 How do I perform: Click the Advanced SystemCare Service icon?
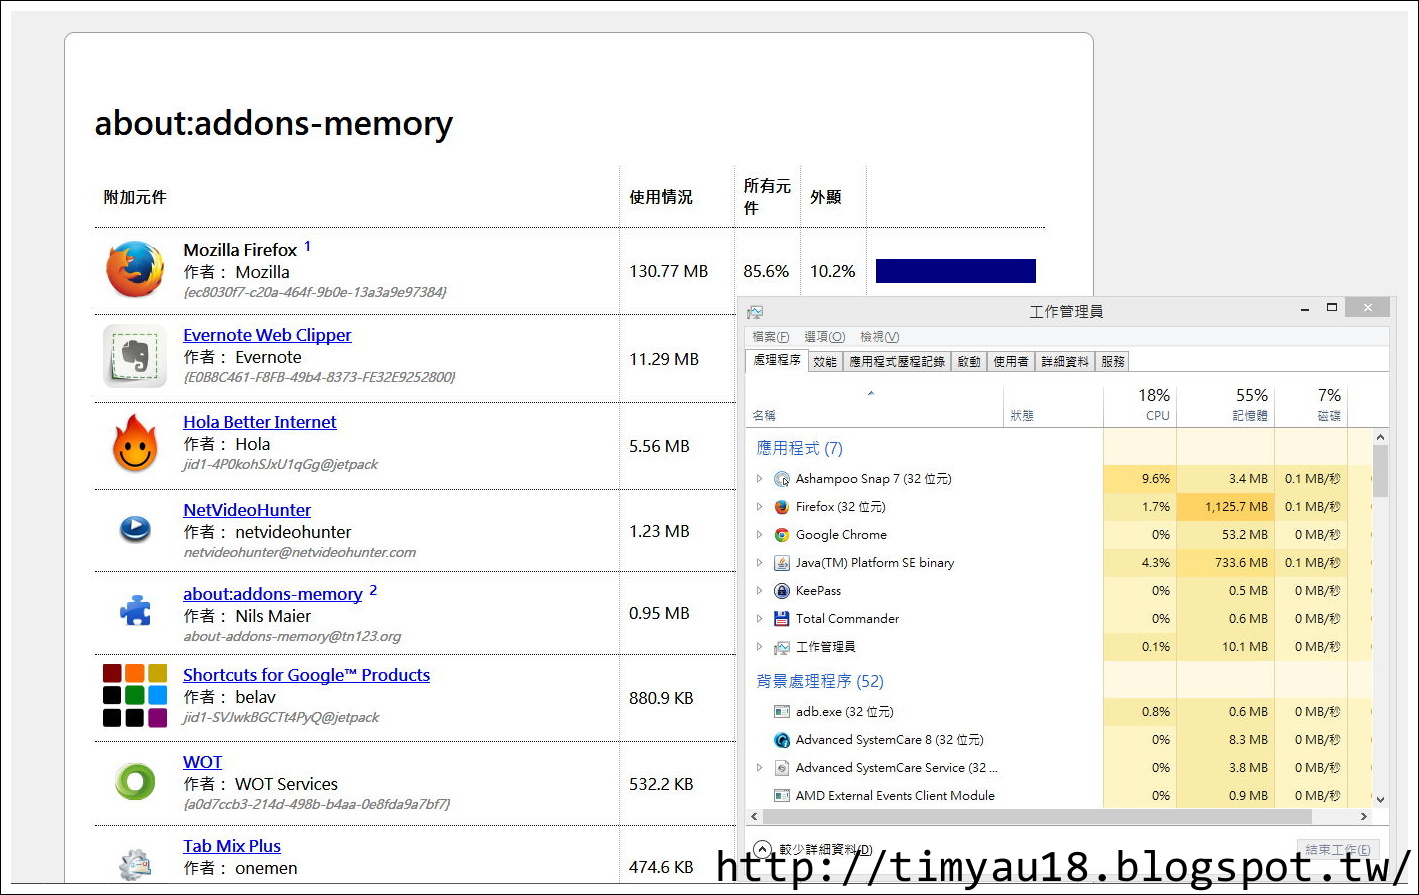point(782,768)
